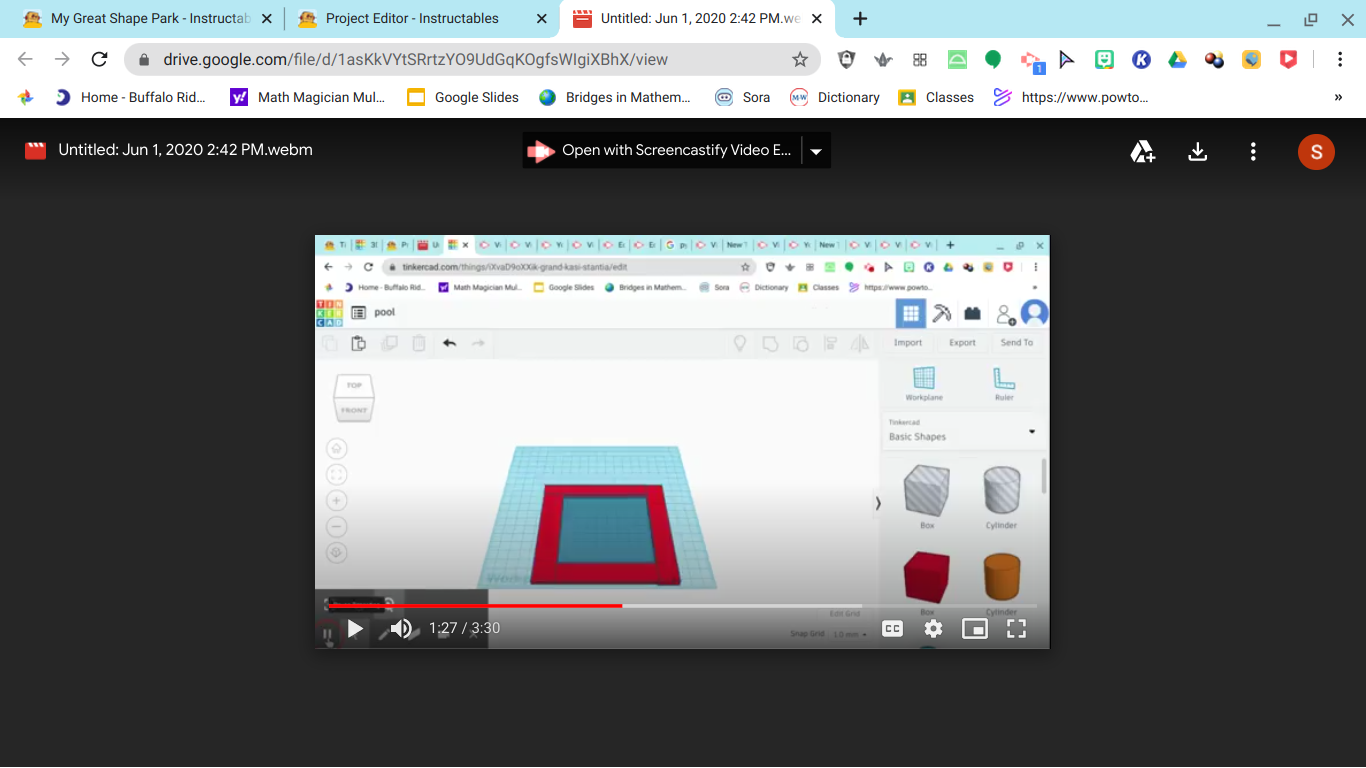
Task: Open the four-squares grid extension
Action: [920, 59]
